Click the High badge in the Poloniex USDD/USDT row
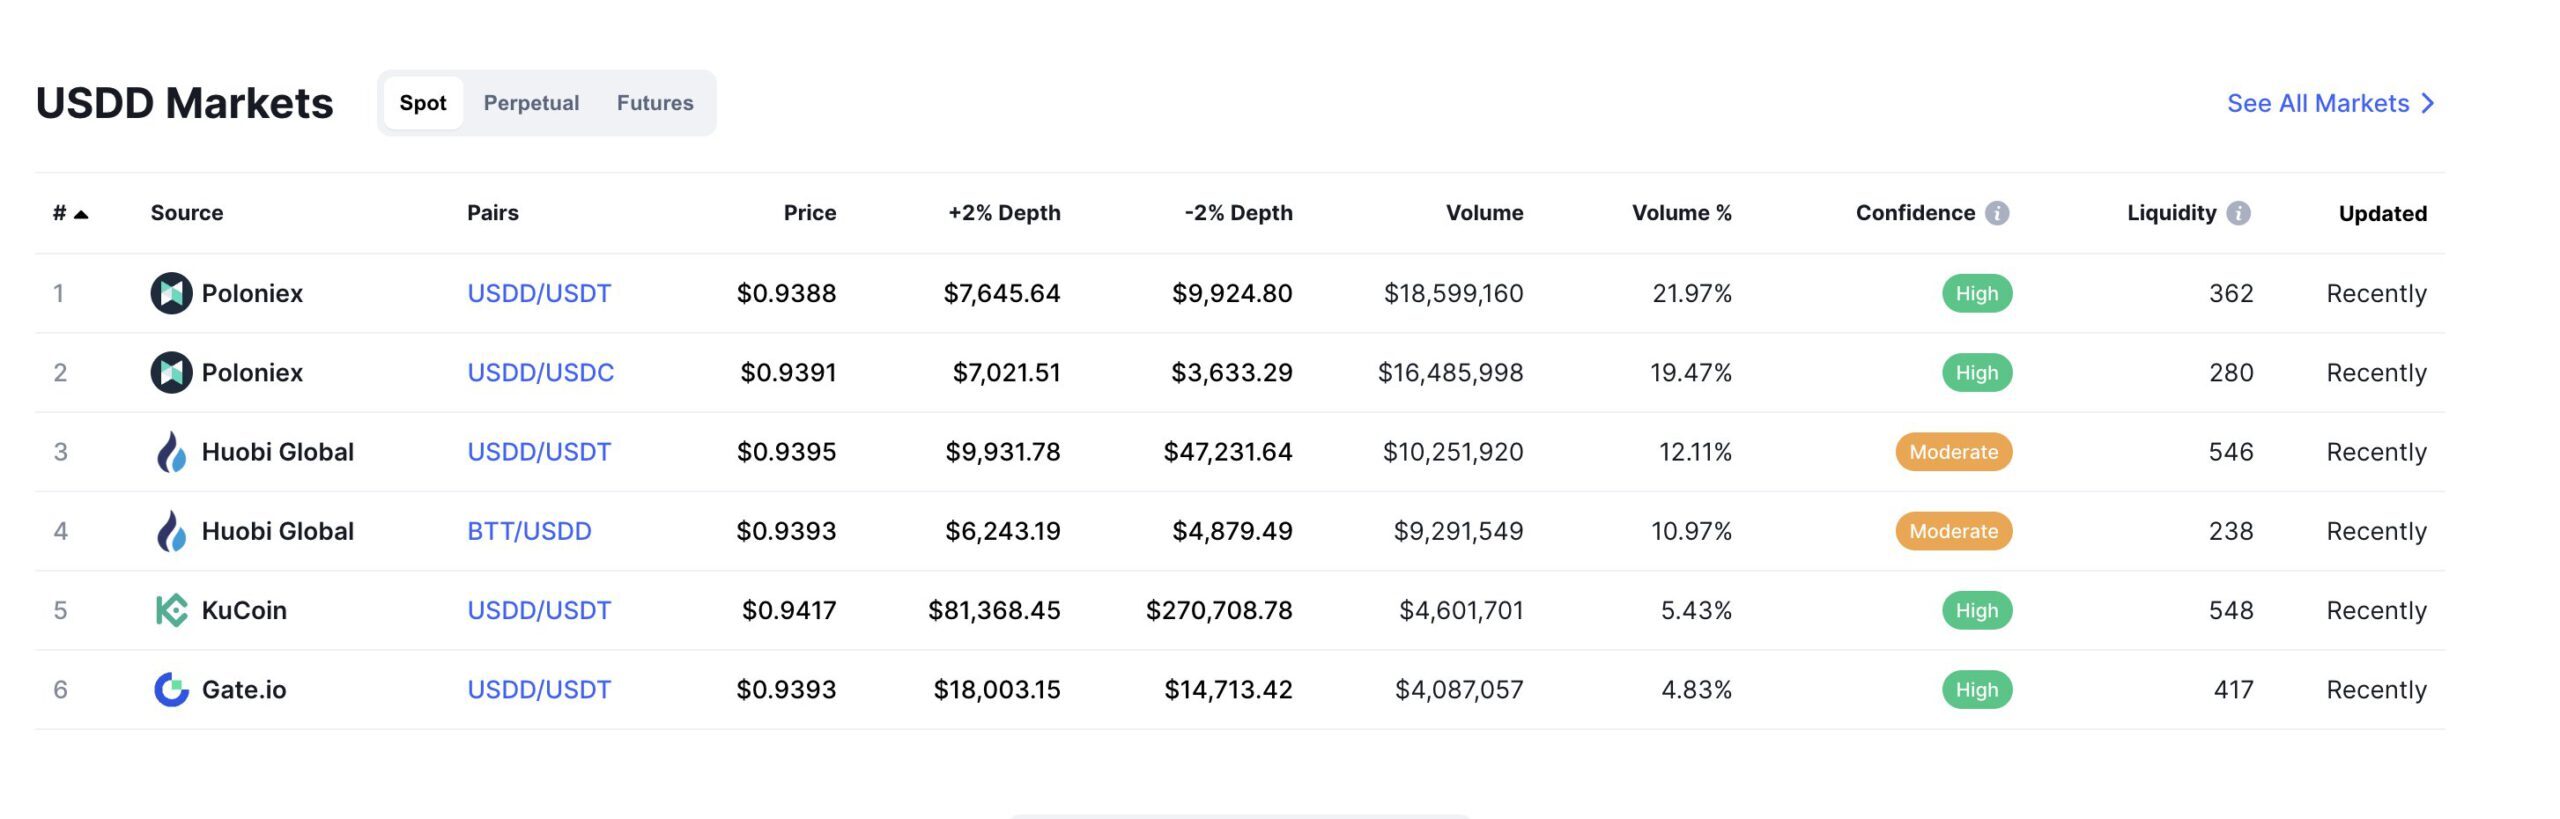This screenshot has width=2560, height=819. (1977, 293)
